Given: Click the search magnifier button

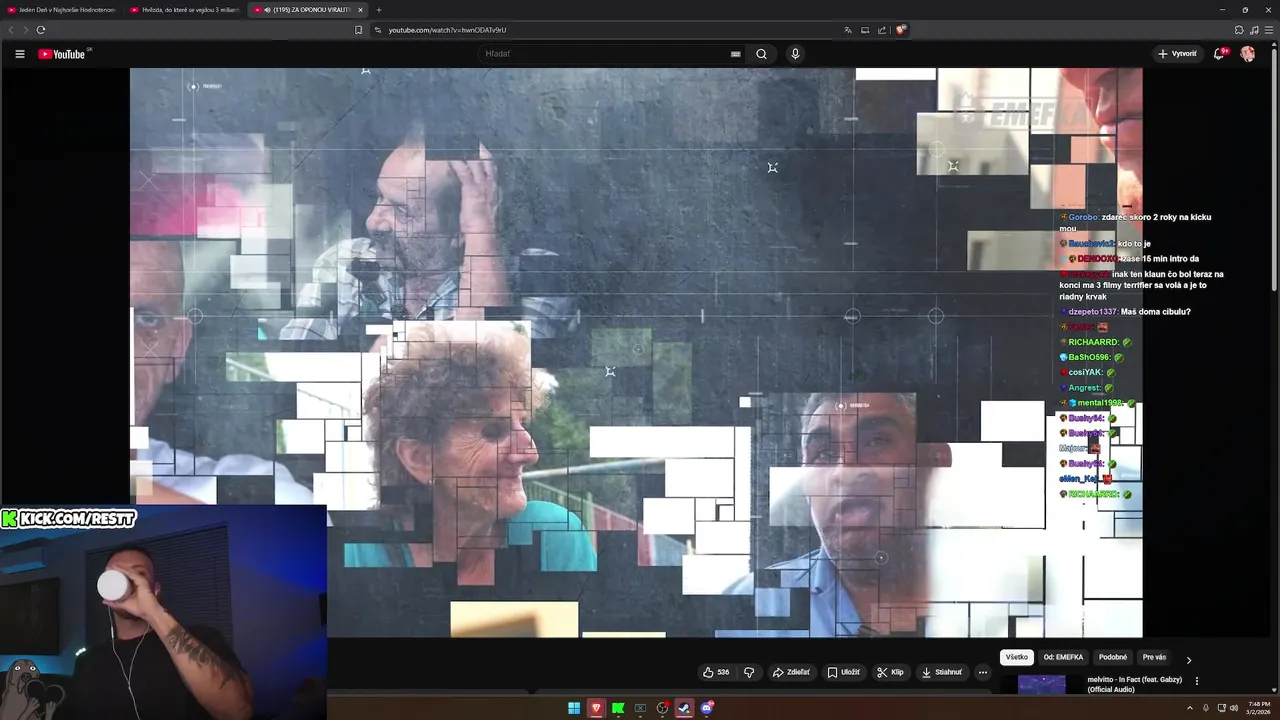Looking at the screenshot, I should click(x=761, y=54).
